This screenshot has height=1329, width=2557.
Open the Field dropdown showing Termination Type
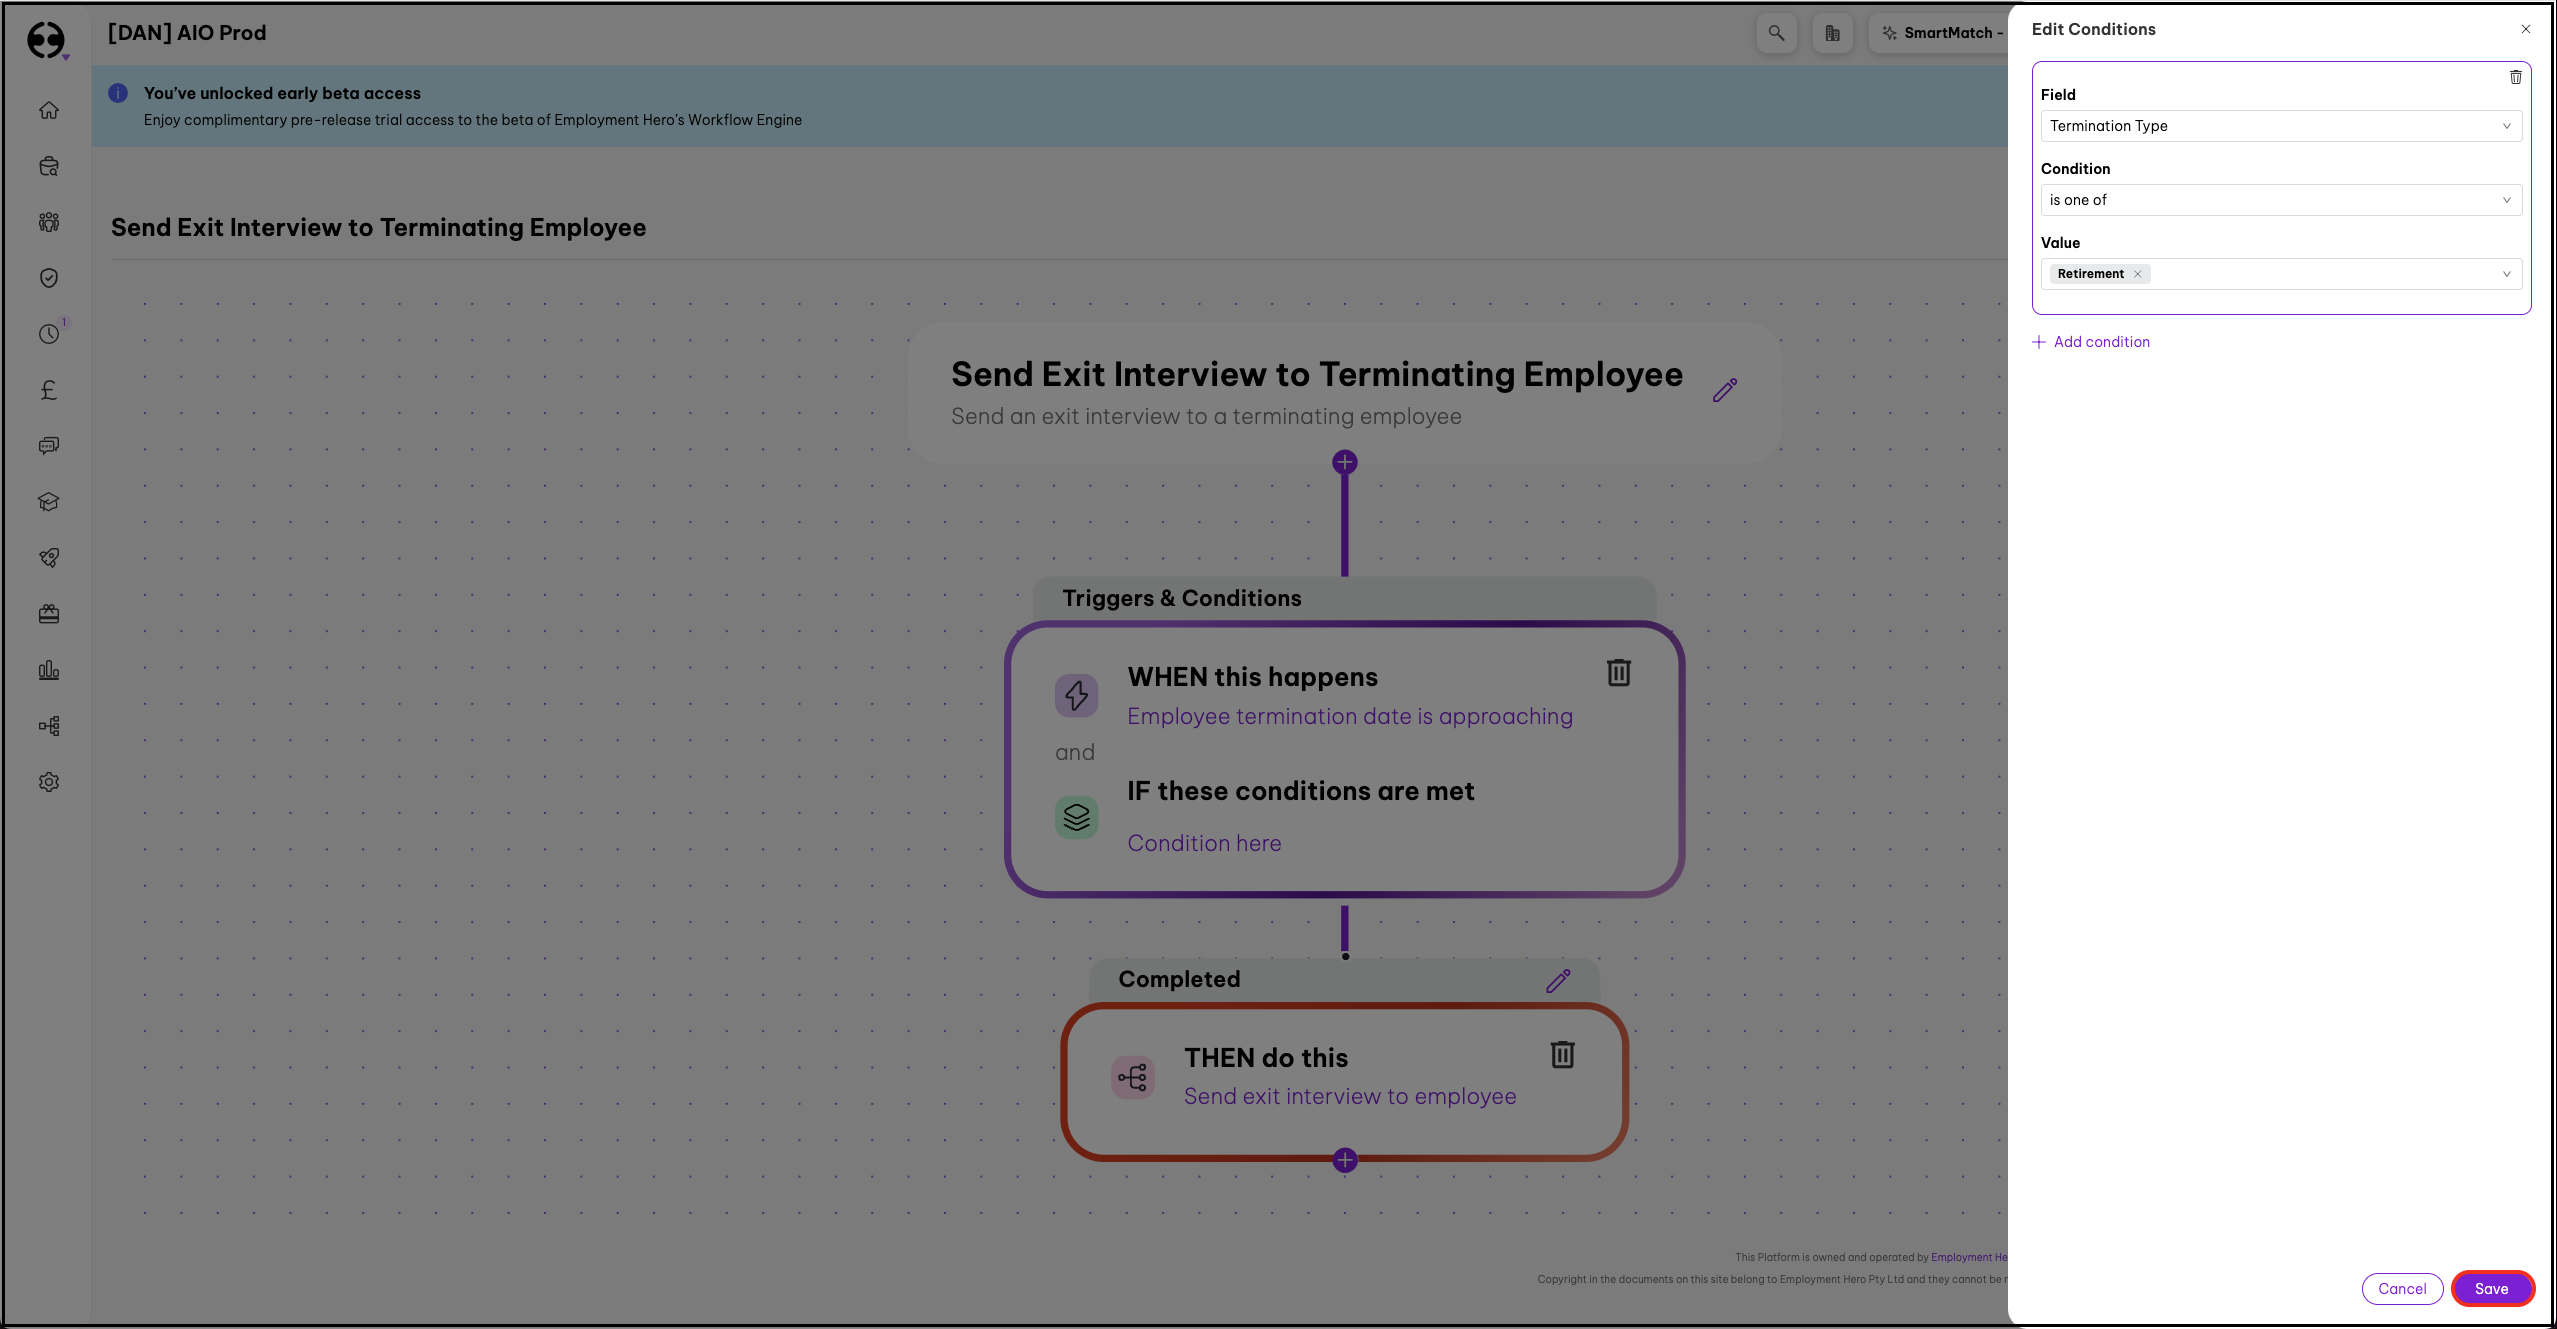click(x=2280, y=126)
